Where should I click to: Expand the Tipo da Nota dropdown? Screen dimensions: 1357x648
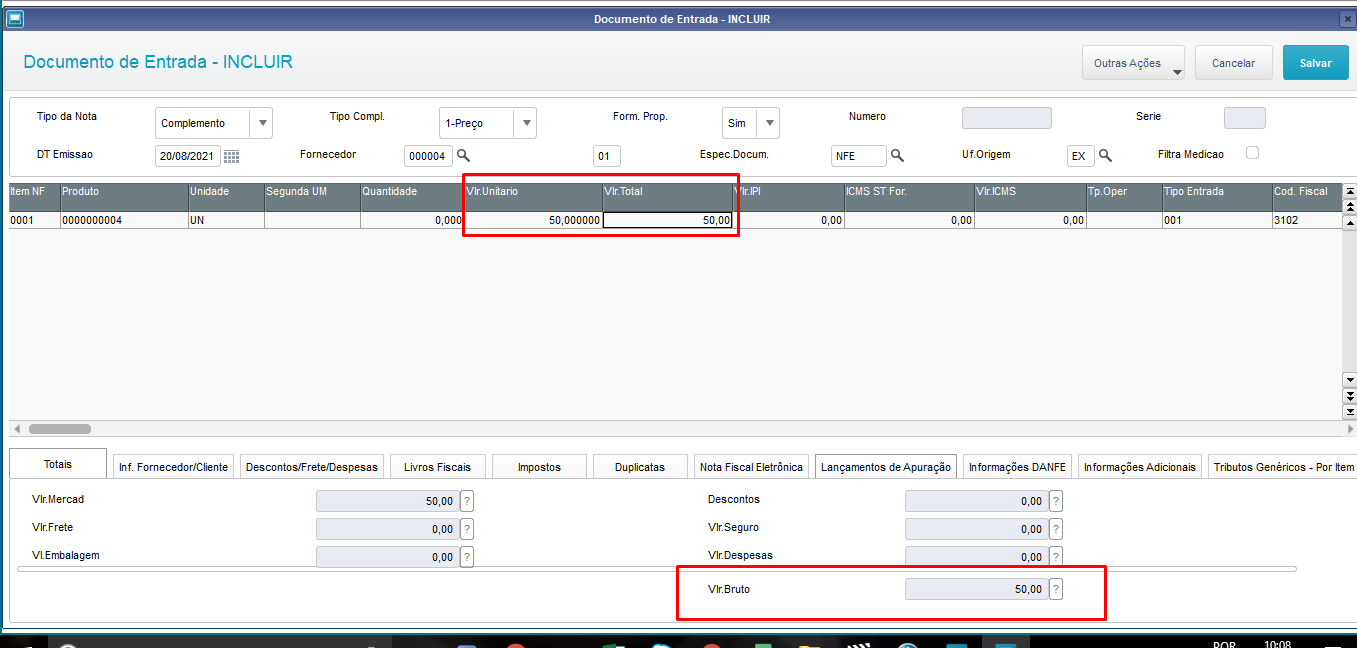[261, 123]
